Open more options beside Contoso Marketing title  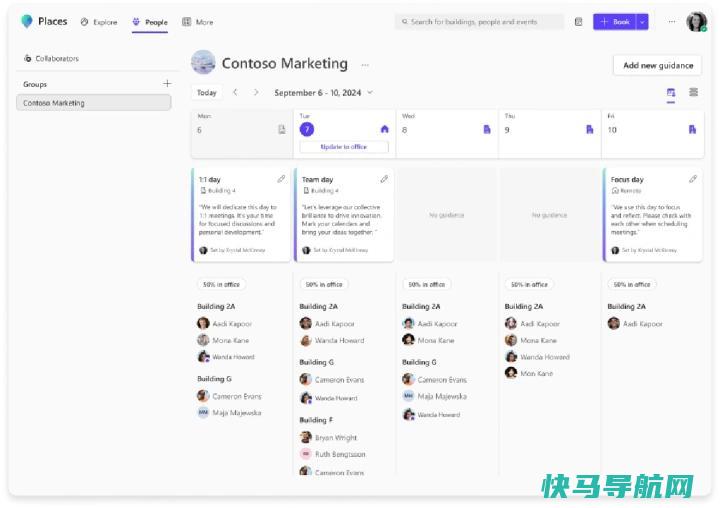tap(365, 65)
